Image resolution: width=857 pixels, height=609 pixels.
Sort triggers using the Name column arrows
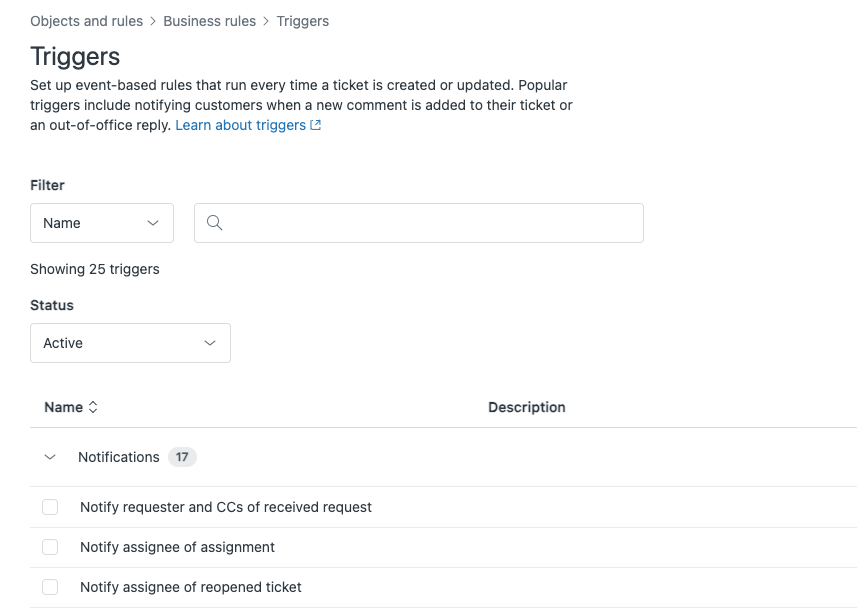pos(92,407)
